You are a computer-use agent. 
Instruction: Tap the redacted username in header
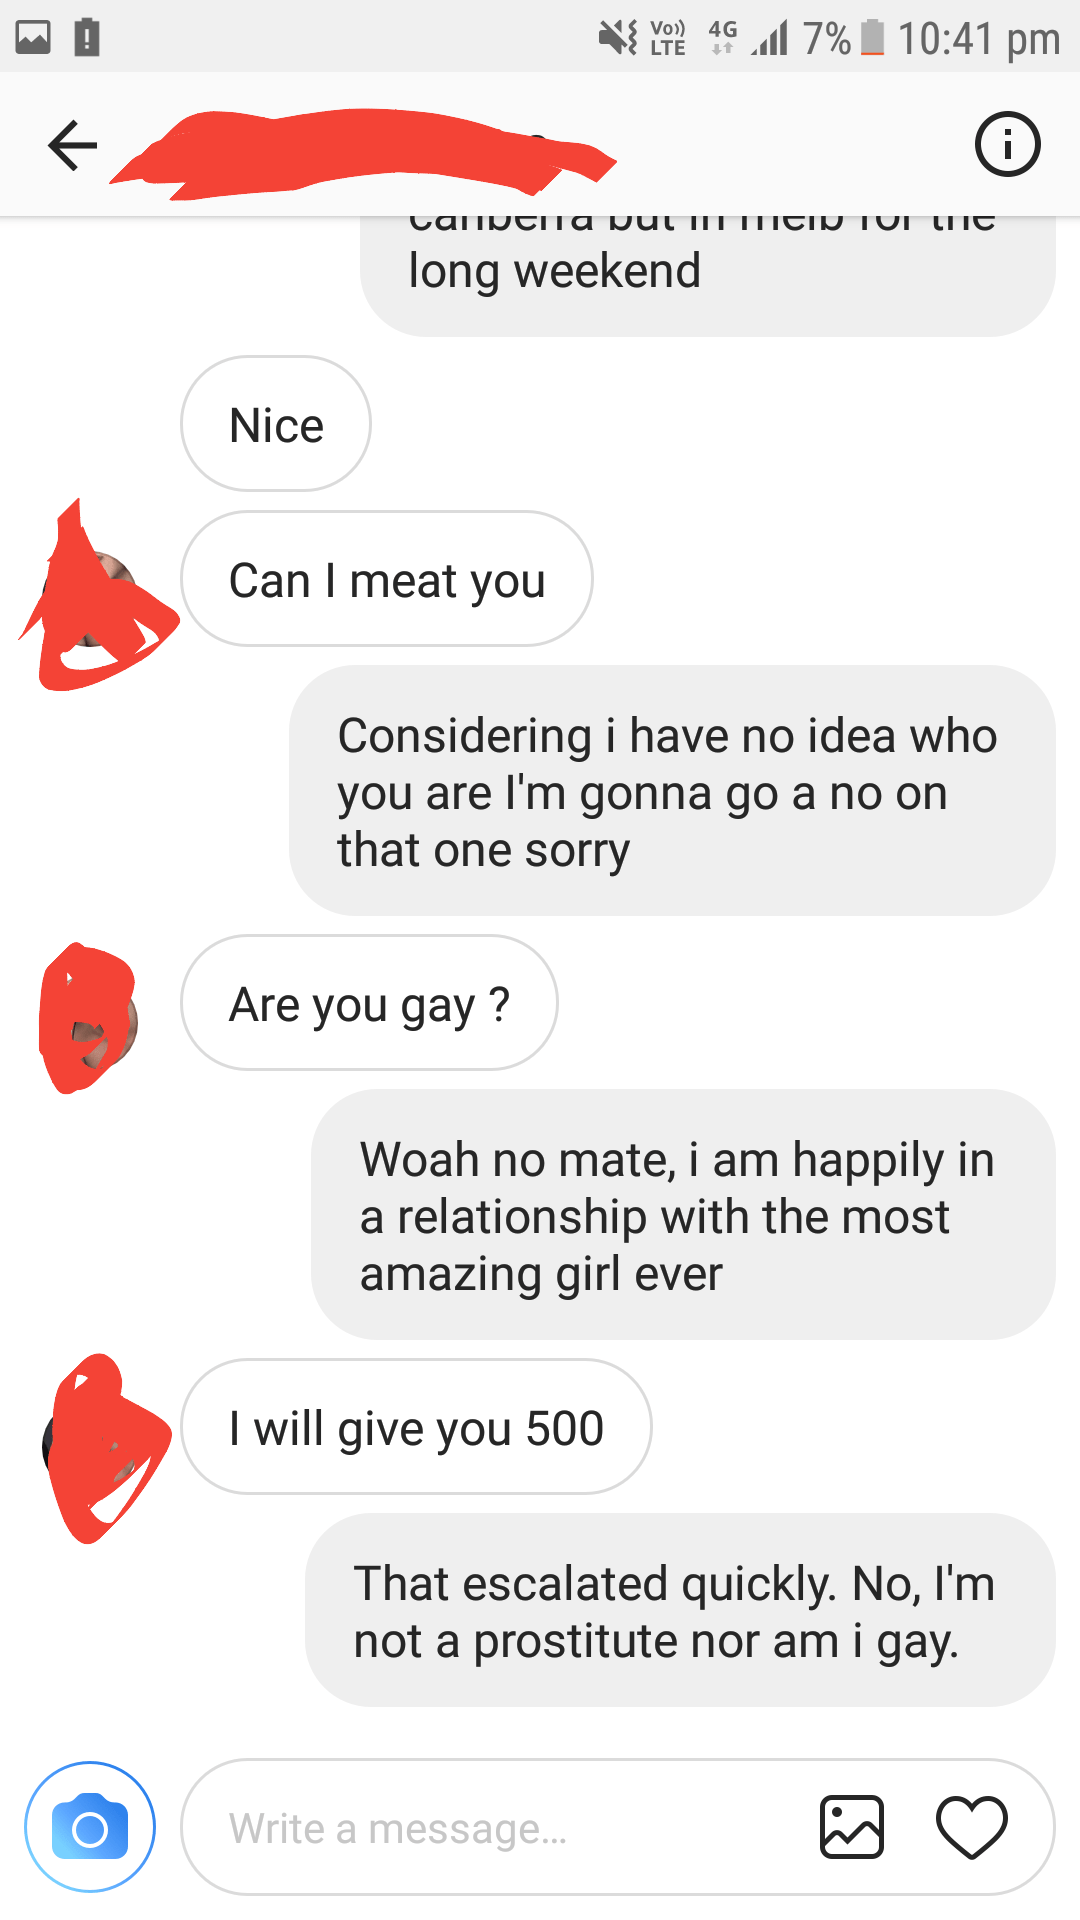363,153
